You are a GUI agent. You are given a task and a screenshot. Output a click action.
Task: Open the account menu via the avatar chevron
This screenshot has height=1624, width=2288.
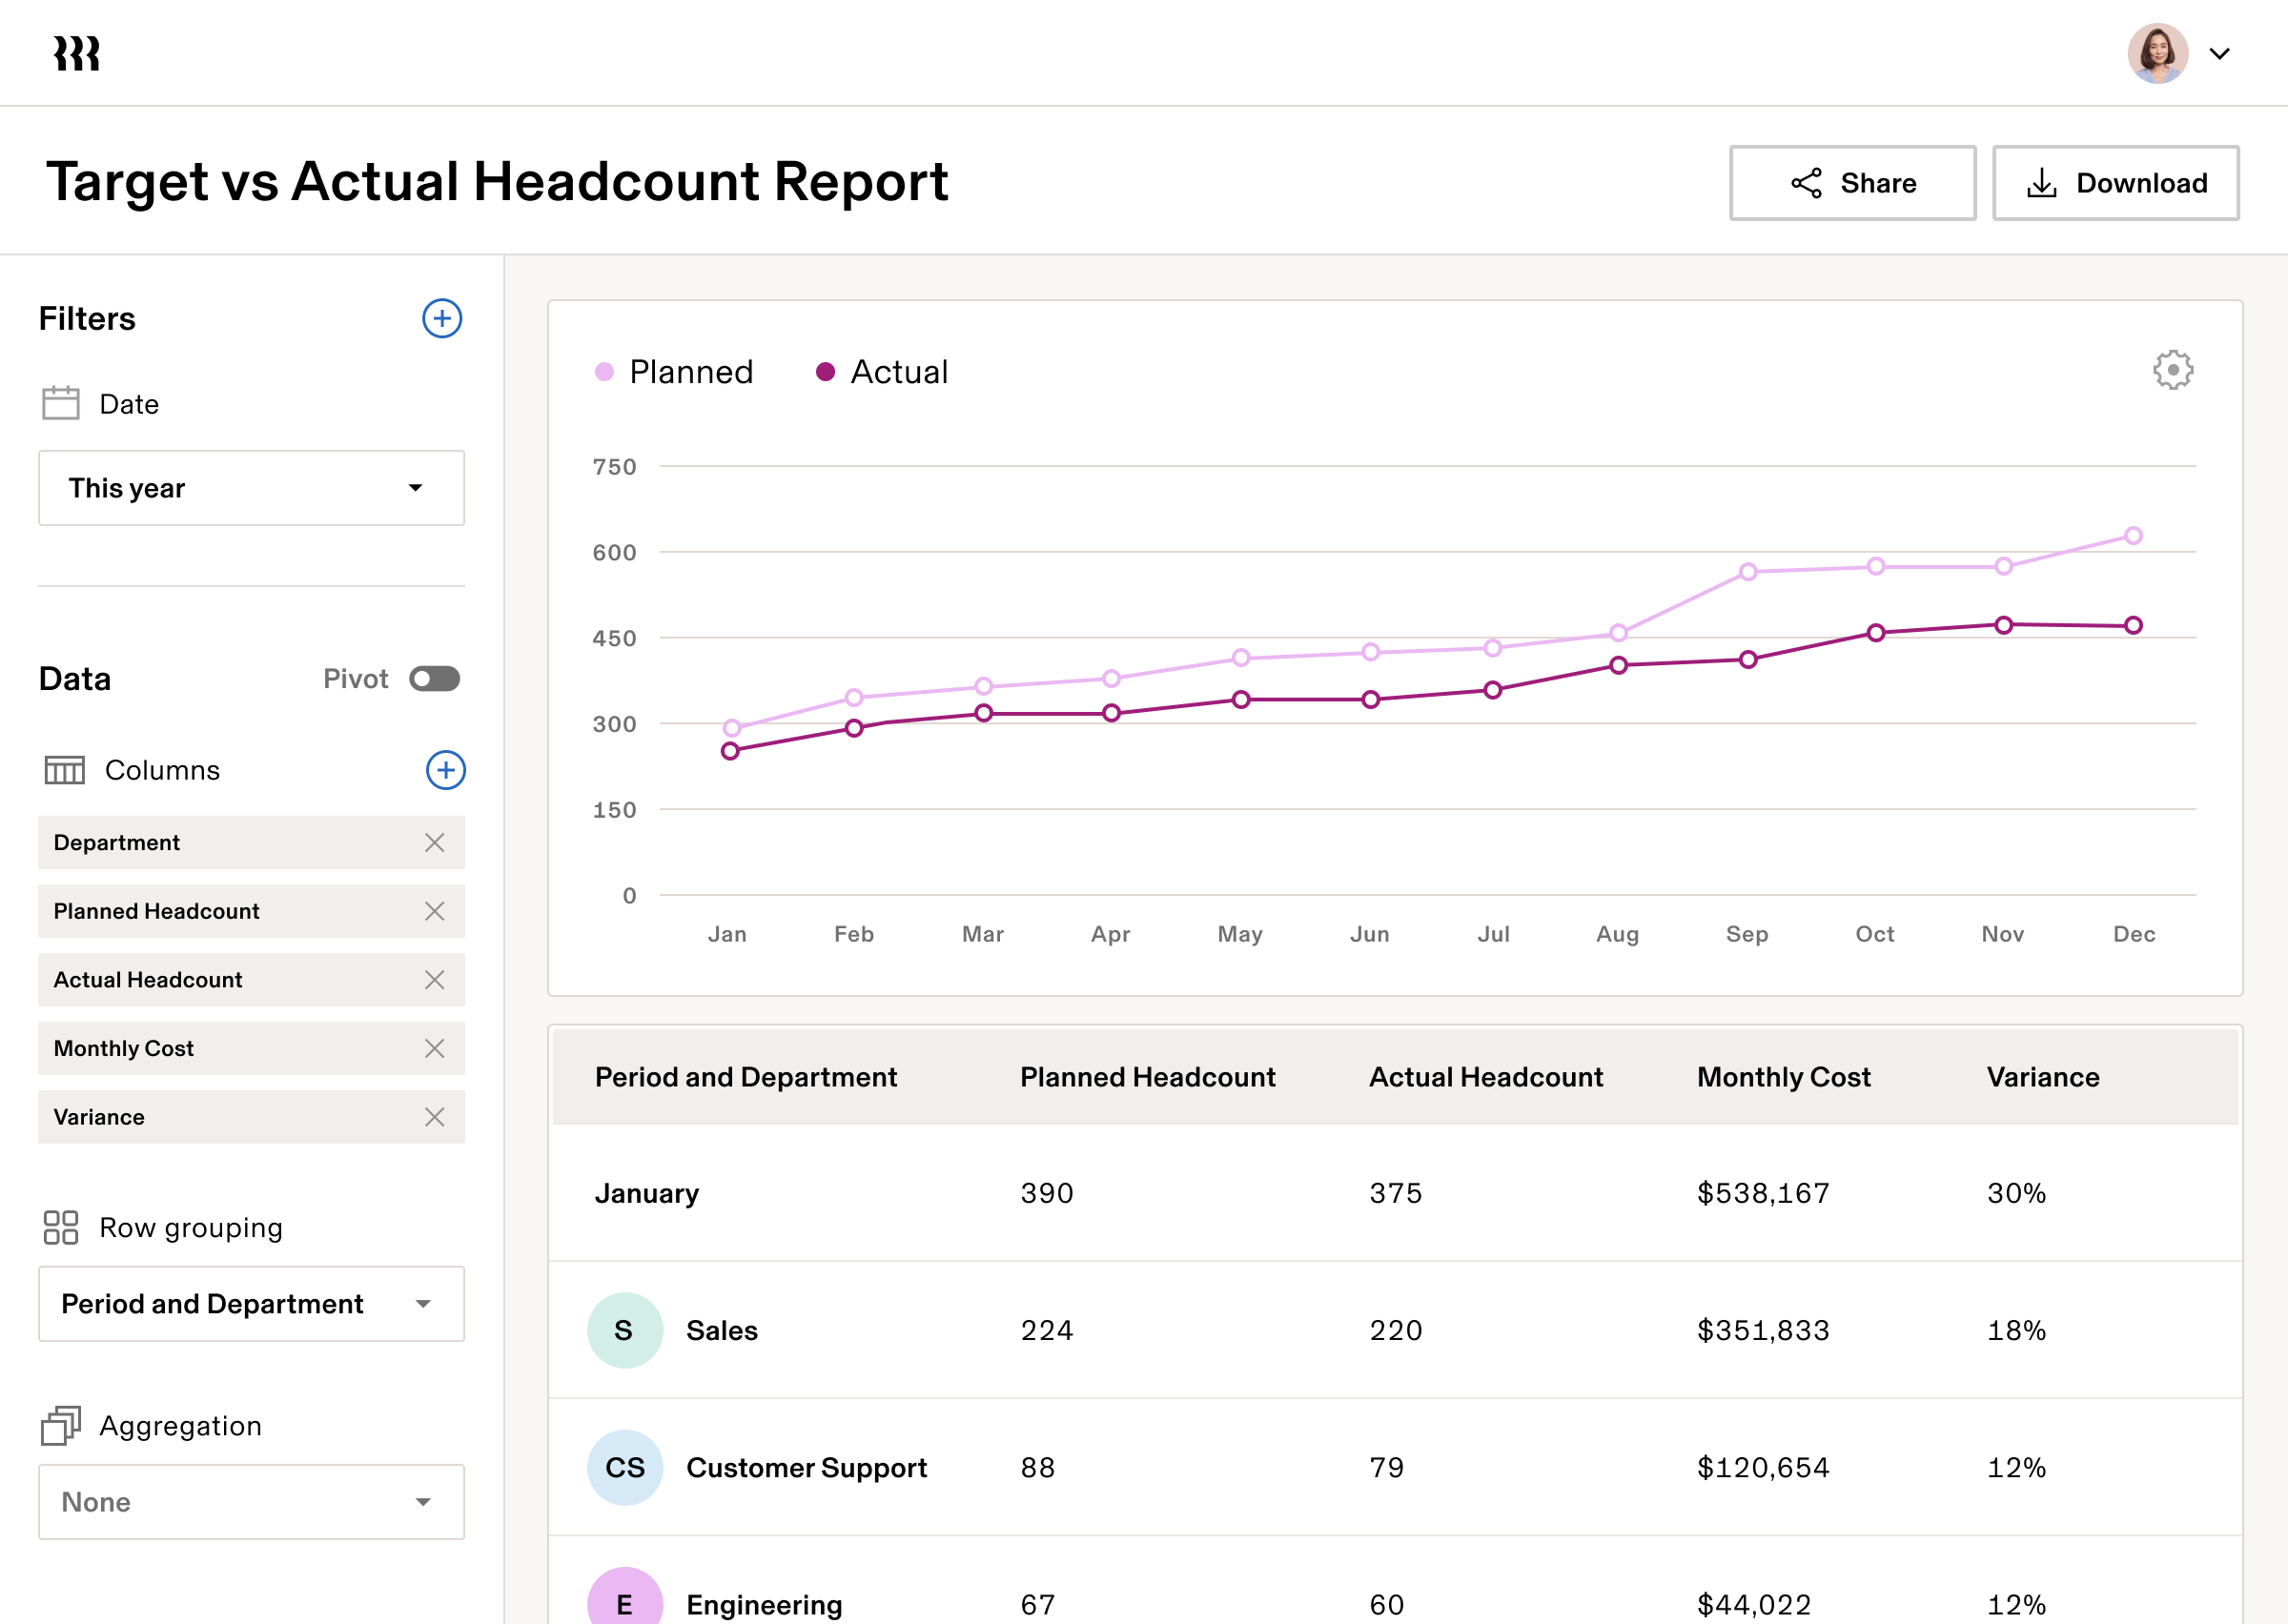pos(2220,54)
